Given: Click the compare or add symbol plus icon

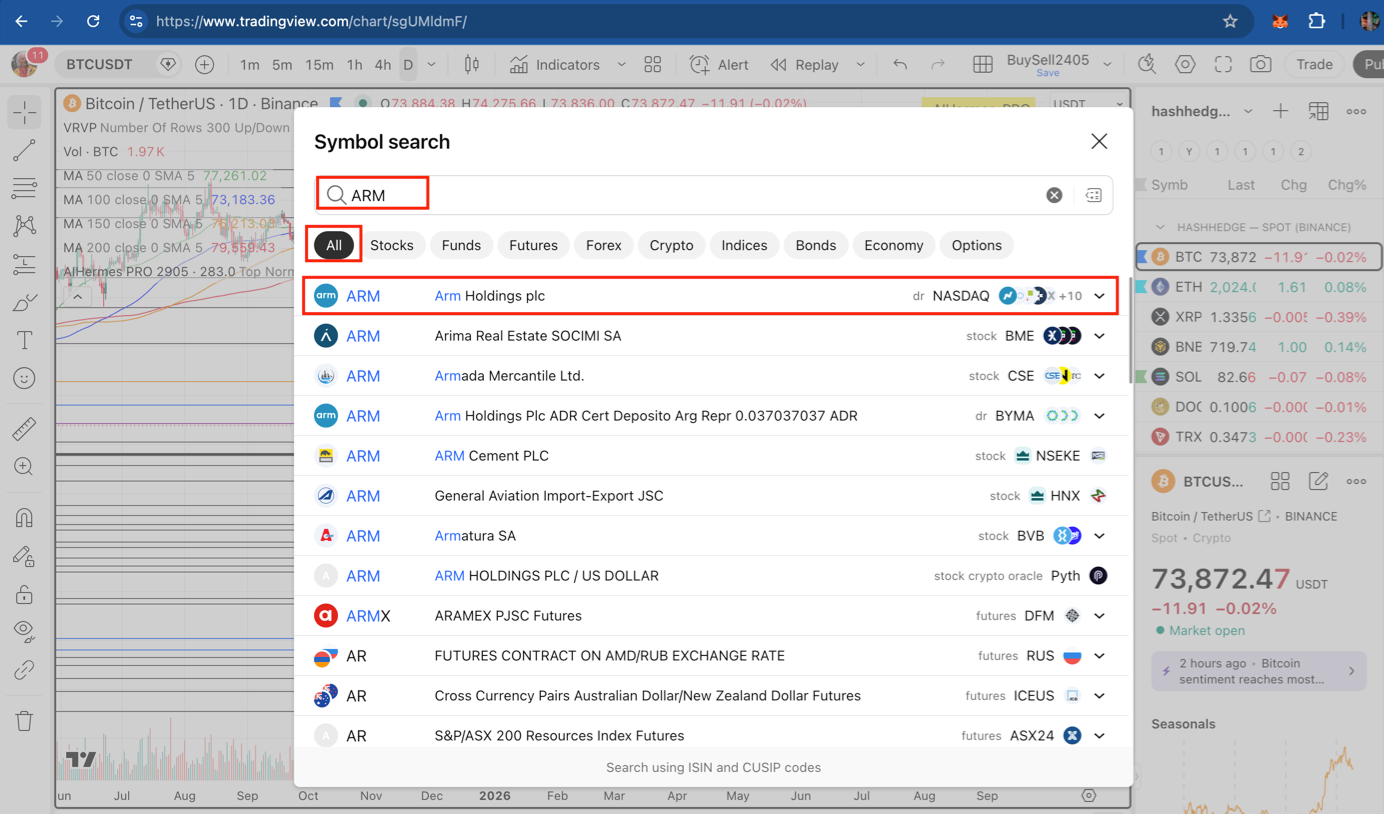Looking at the screenshot, I should (x=204, y=65).
